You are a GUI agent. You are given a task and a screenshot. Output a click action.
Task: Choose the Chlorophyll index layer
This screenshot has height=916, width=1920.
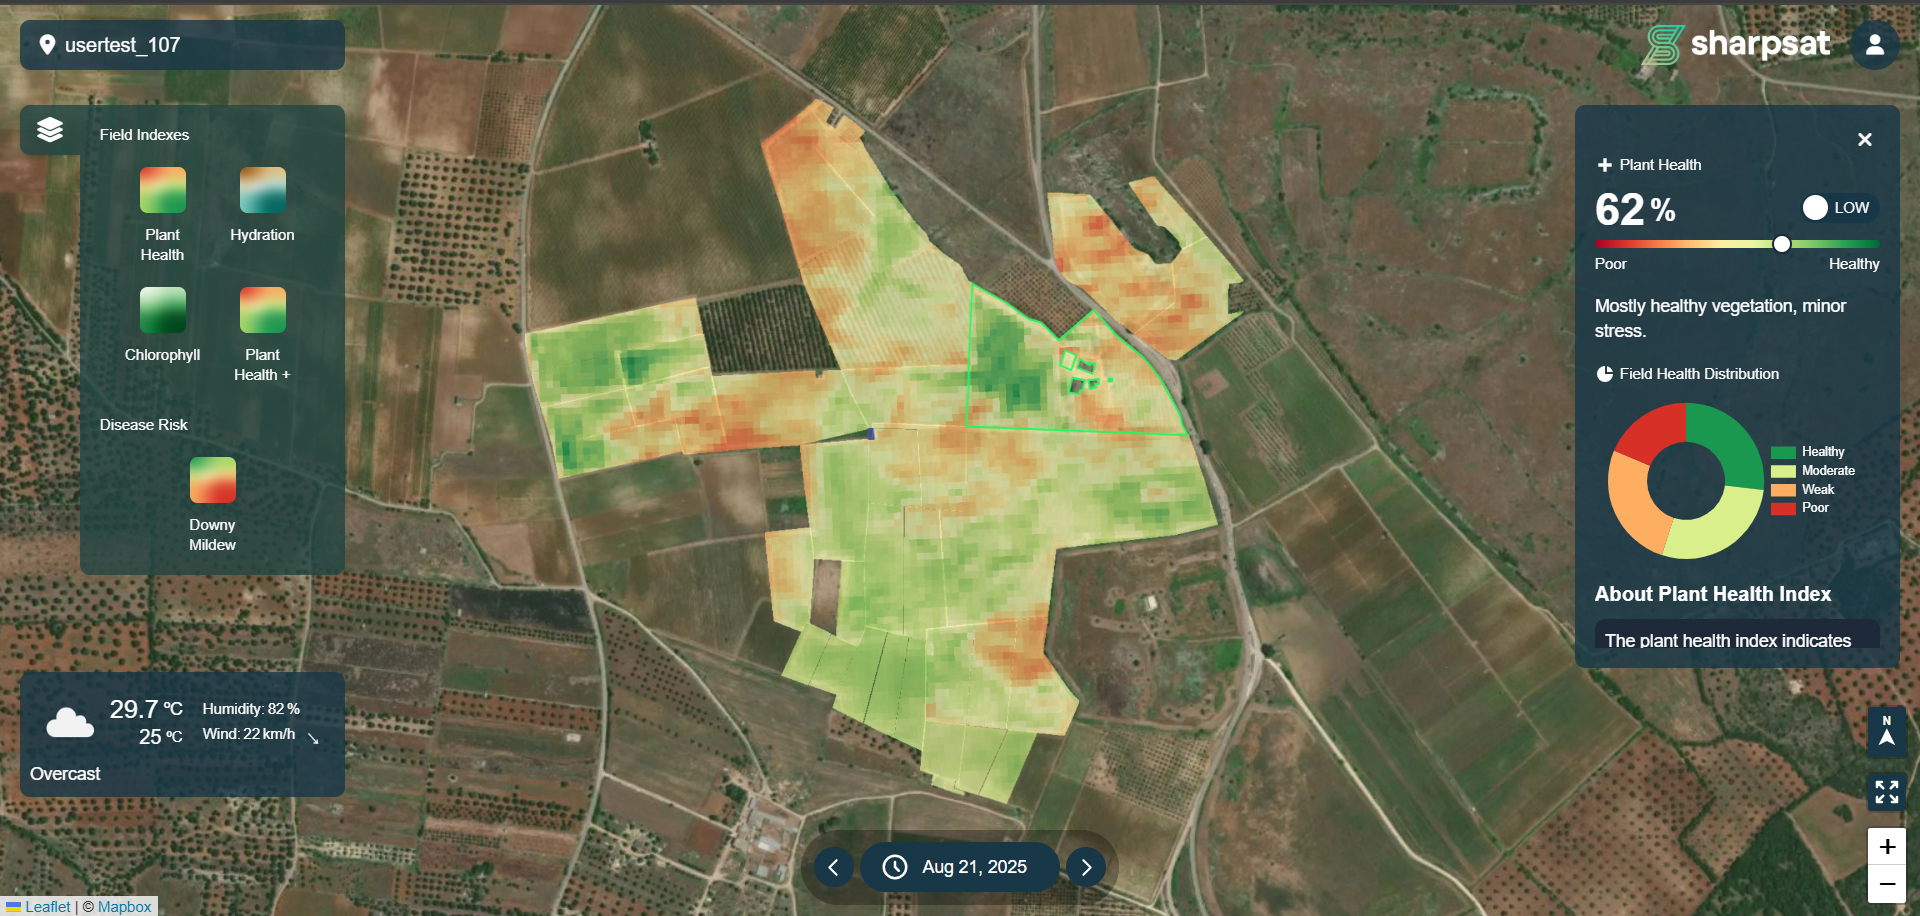pos(162,310)
